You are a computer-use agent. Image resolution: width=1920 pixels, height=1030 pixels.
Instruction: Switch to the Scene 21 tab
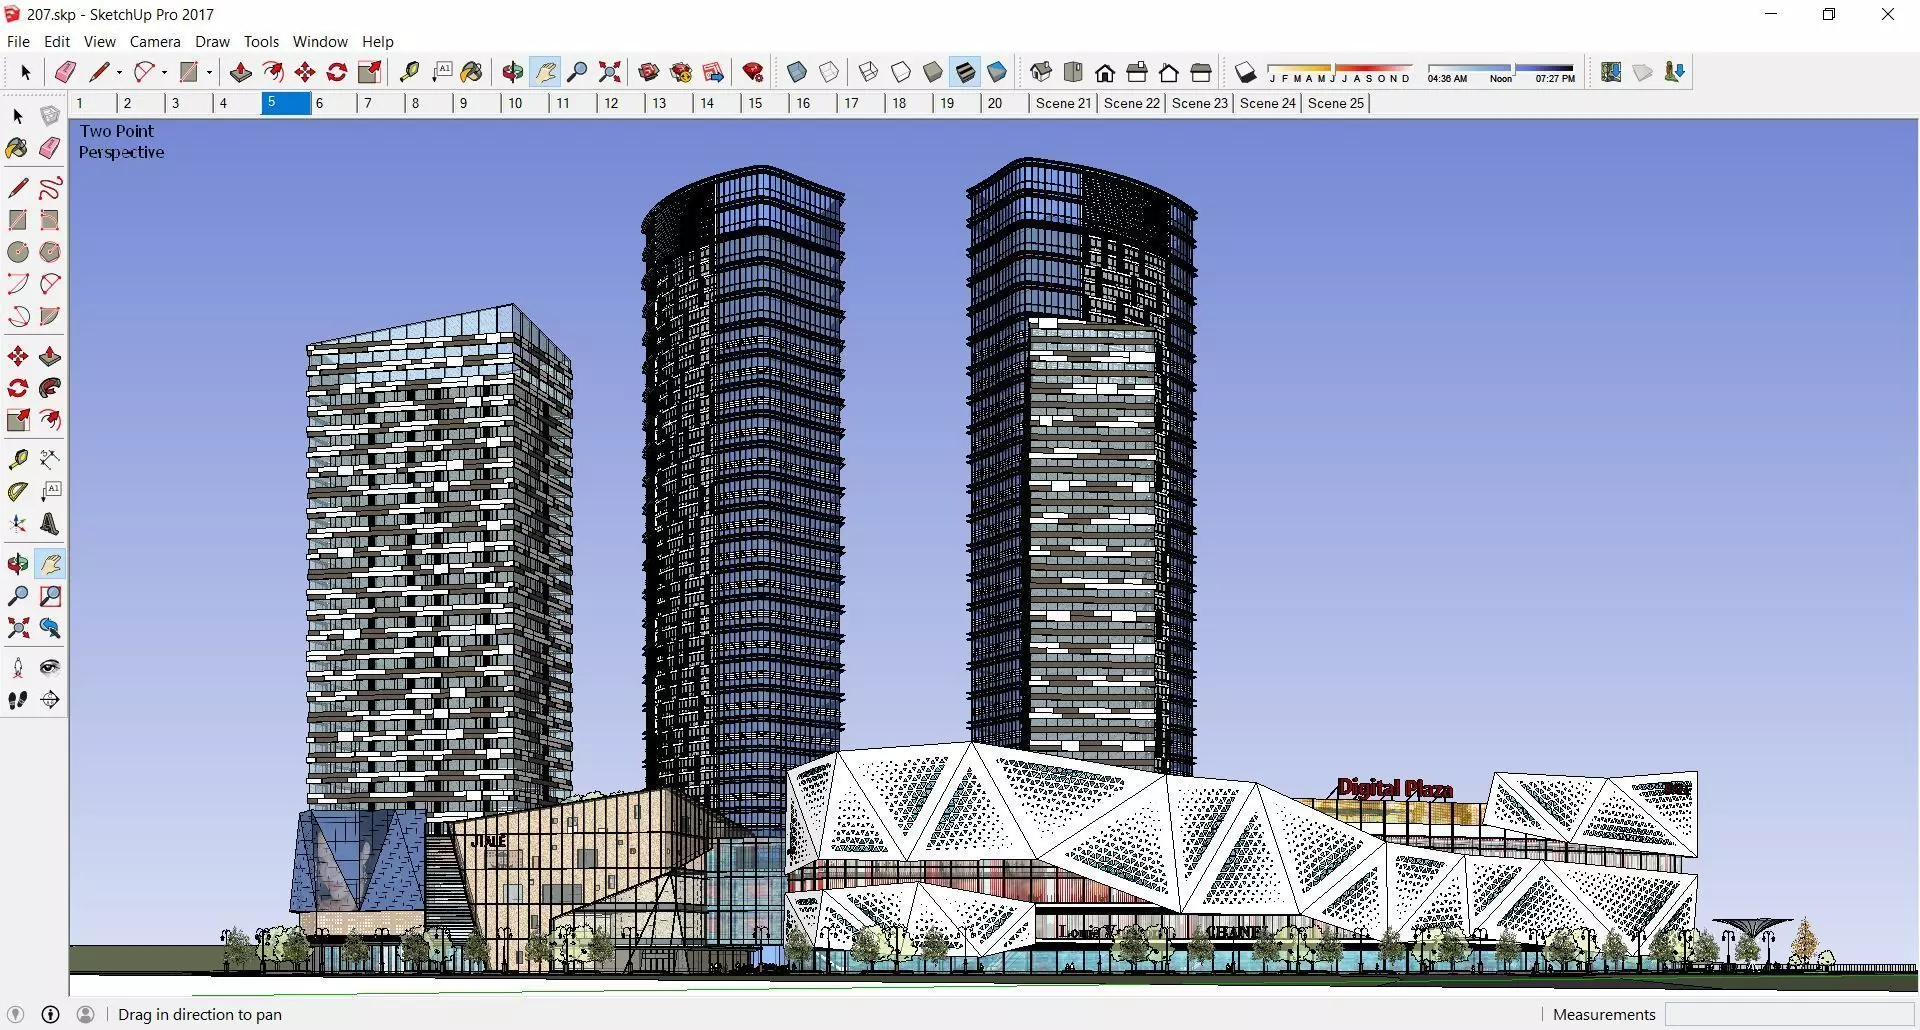1063,103
